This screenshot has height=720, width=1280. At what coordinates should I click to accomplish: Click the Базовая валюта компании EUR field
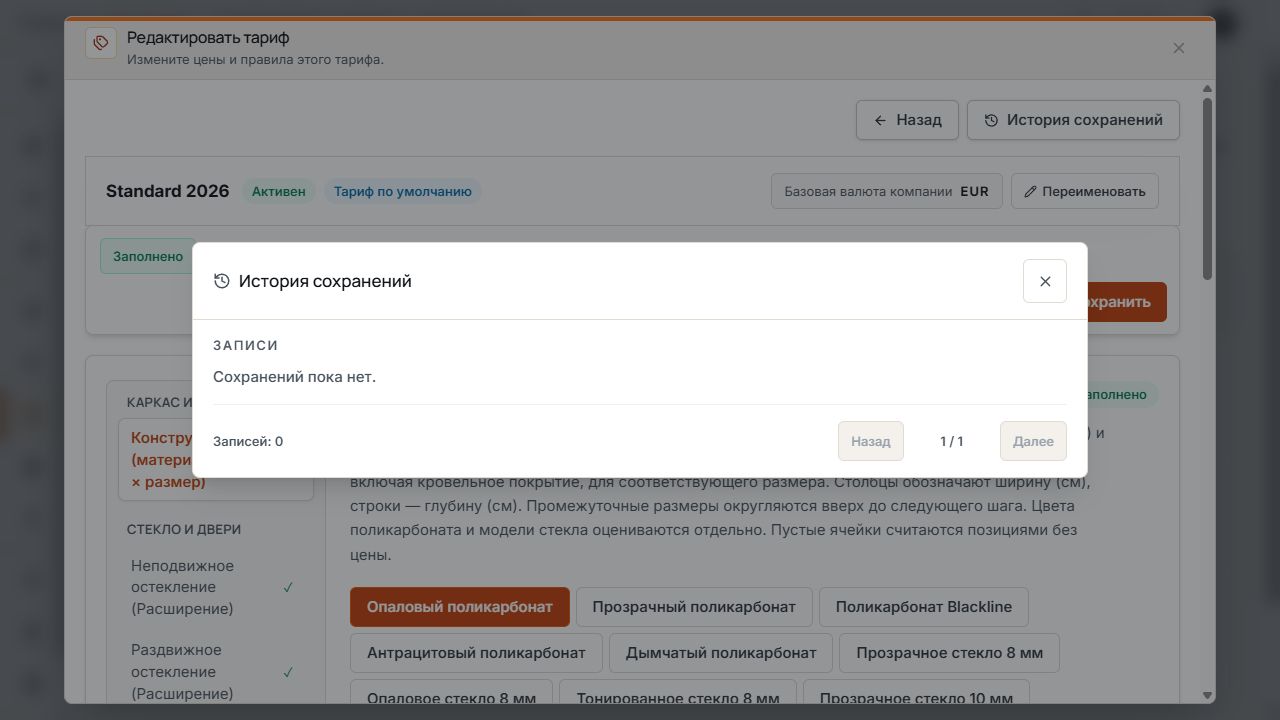887,191
